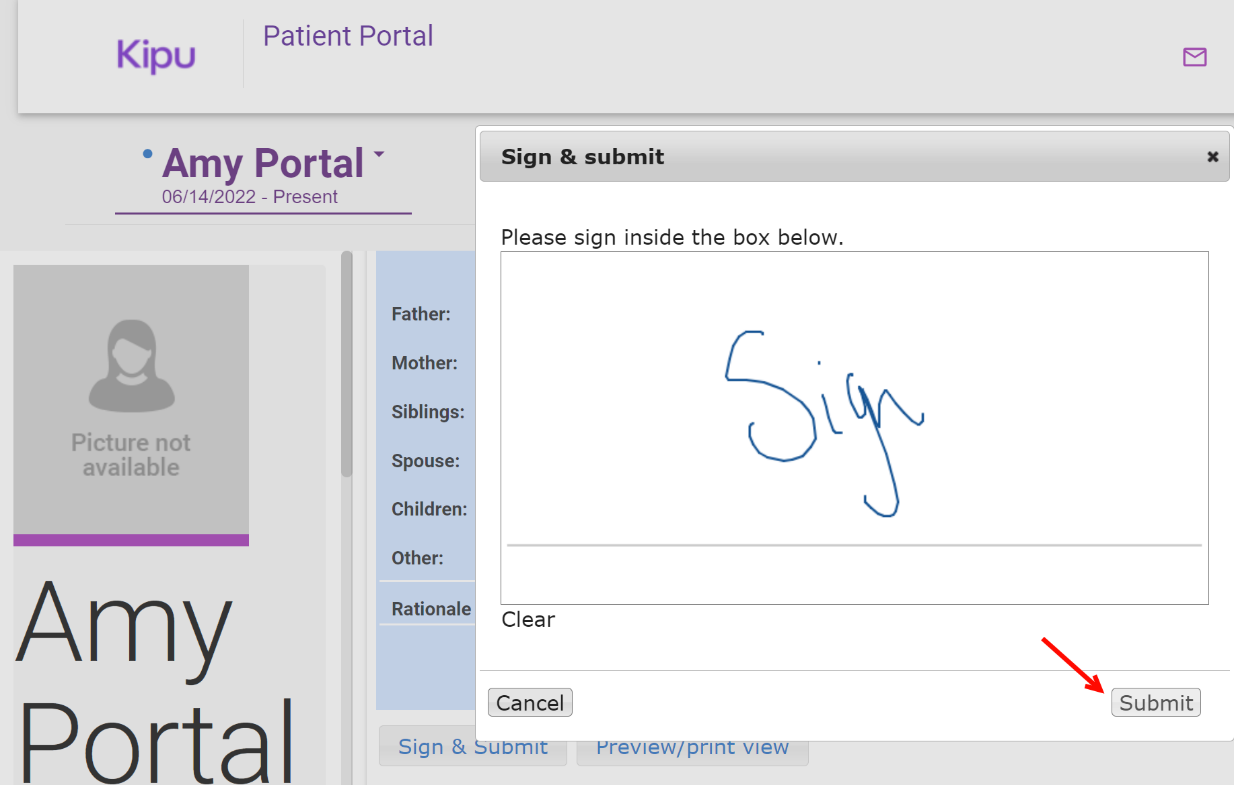Expand the Amy Portal name dropdown arrow
Viewport: 1234px width, 785px height.
pos(379,155)
